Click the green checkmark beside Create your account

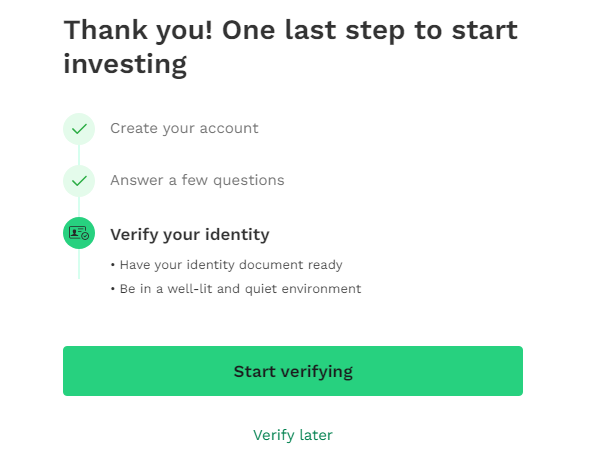click(x=79, y=129)
